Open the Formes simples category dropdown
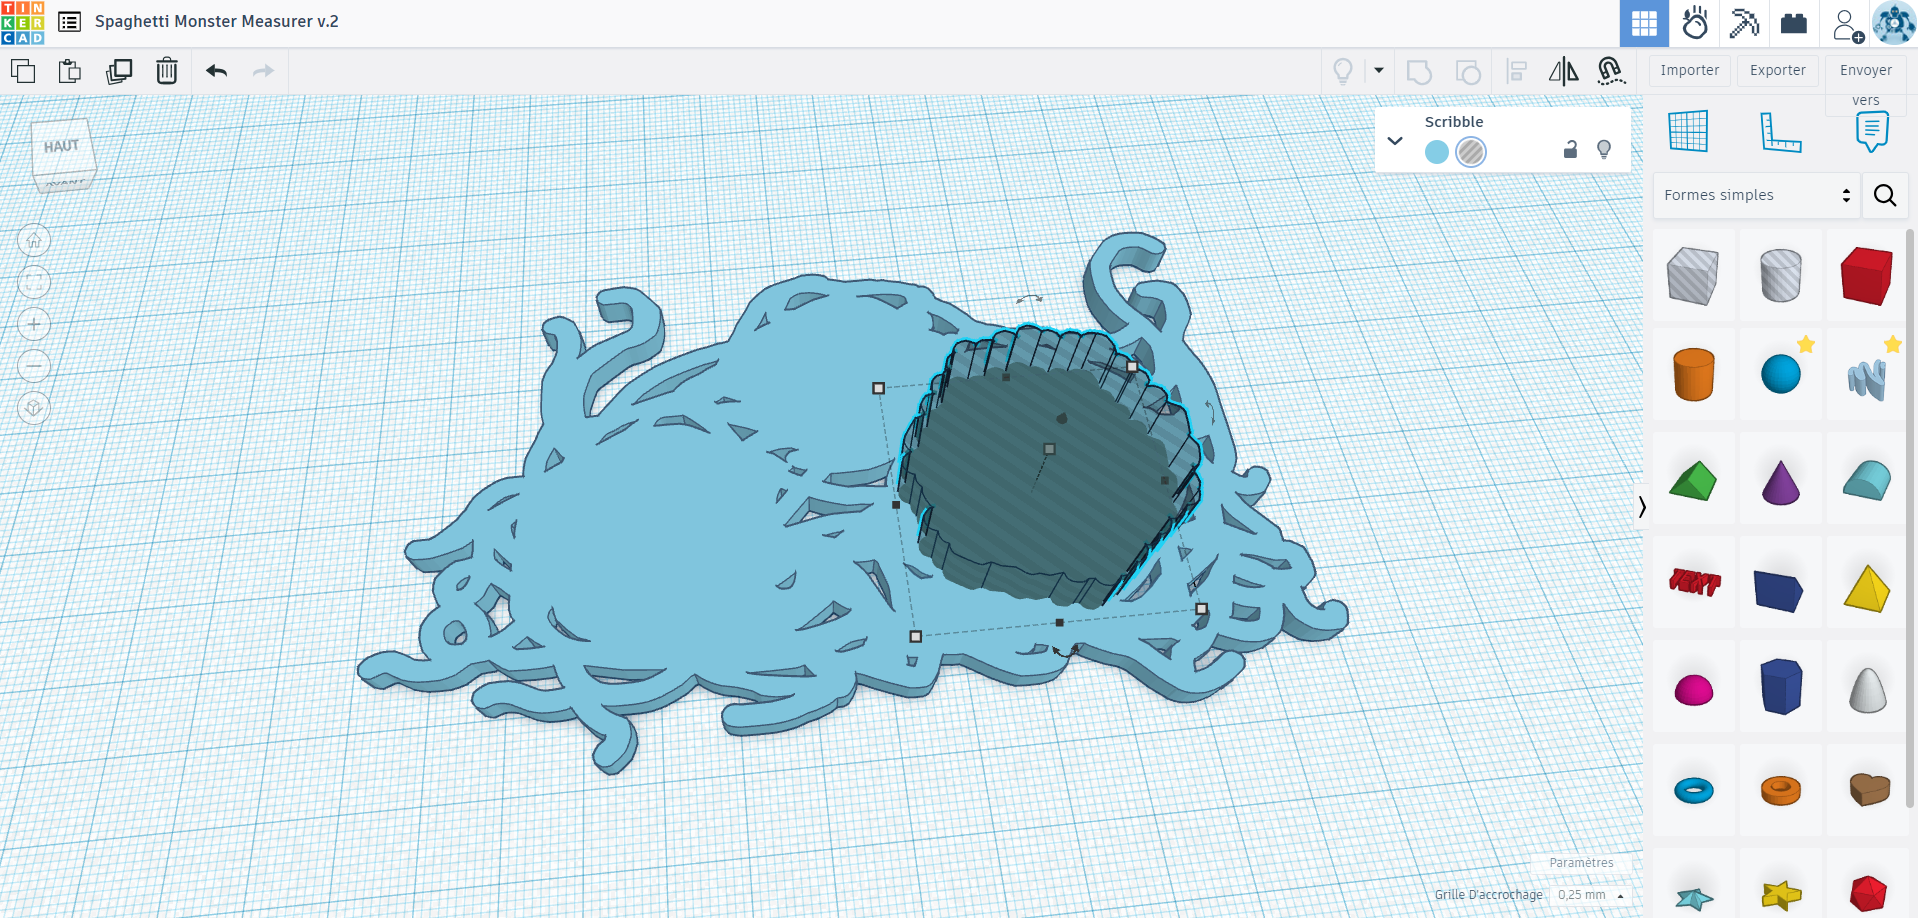This screenshot has height=918, width=1918. (x=1757, y=195)
